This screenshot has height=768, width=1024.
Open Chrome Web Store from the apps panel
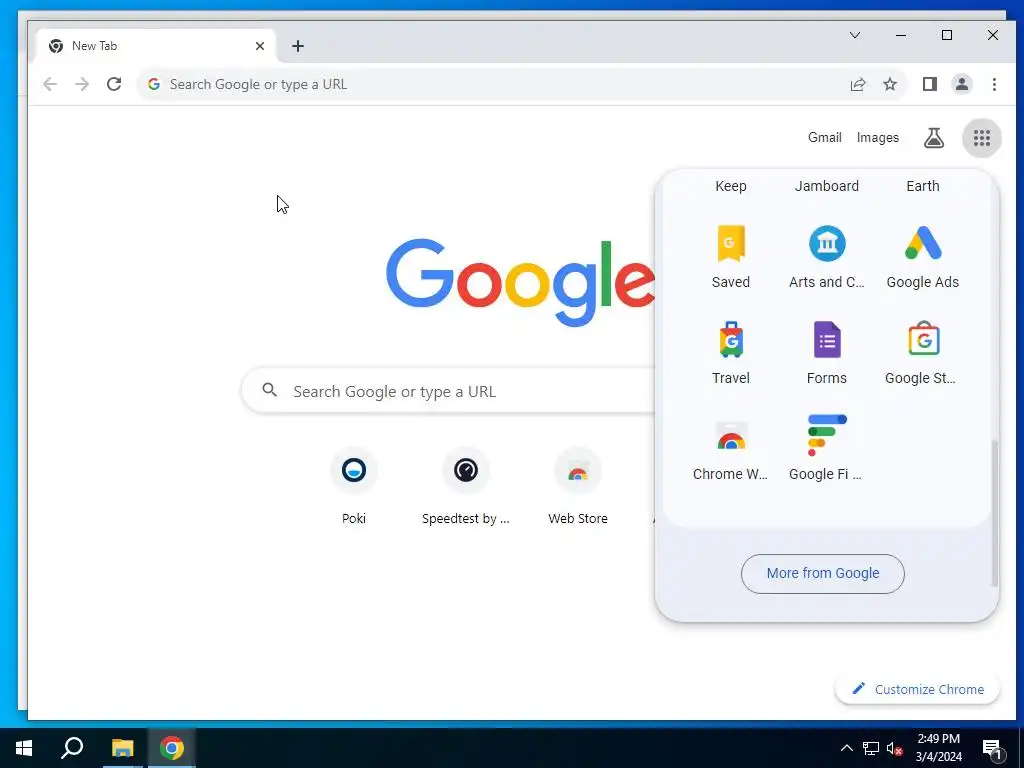click(x=730, y=449)
